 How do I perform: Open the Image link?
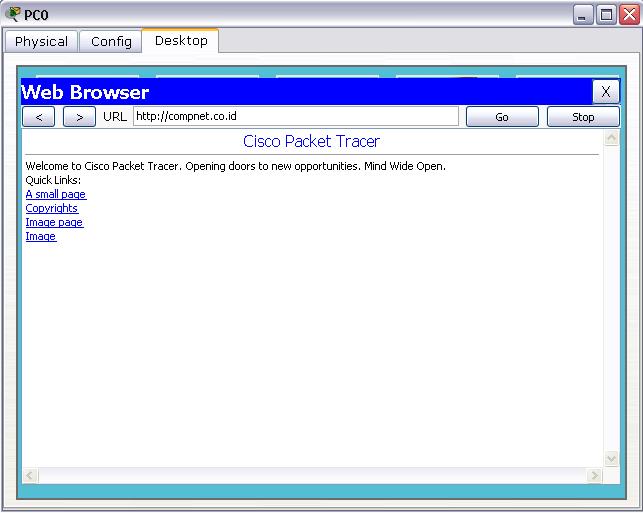click(x=41, y=236)
